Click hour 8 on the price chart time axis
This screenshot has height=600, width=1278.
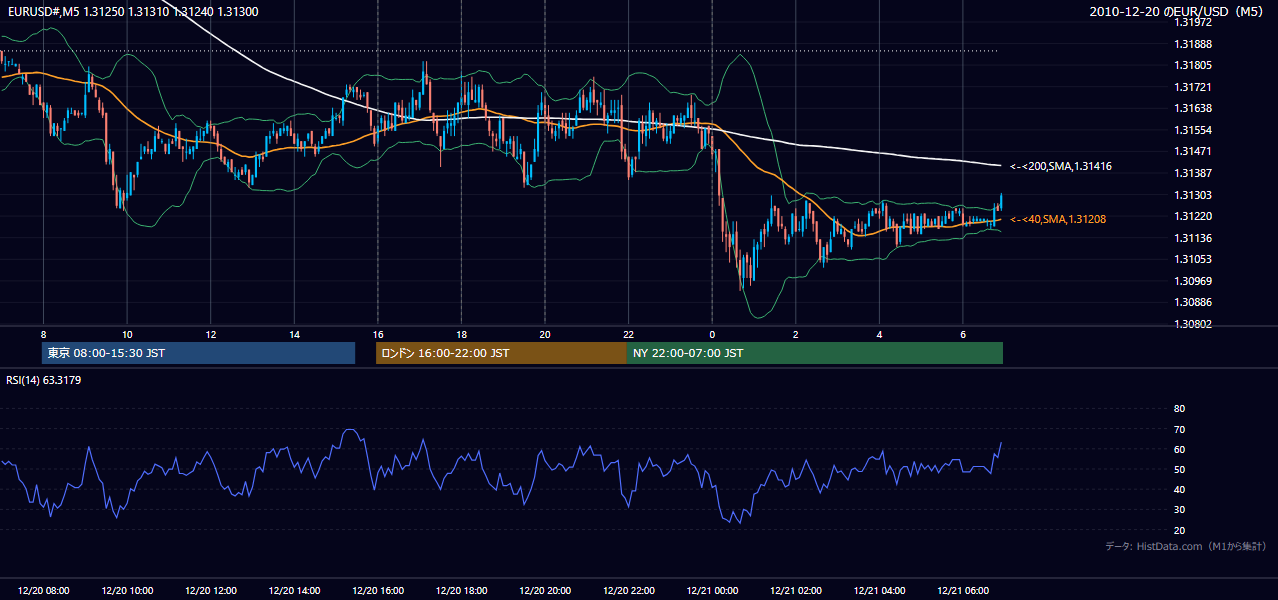coord(44,334)
